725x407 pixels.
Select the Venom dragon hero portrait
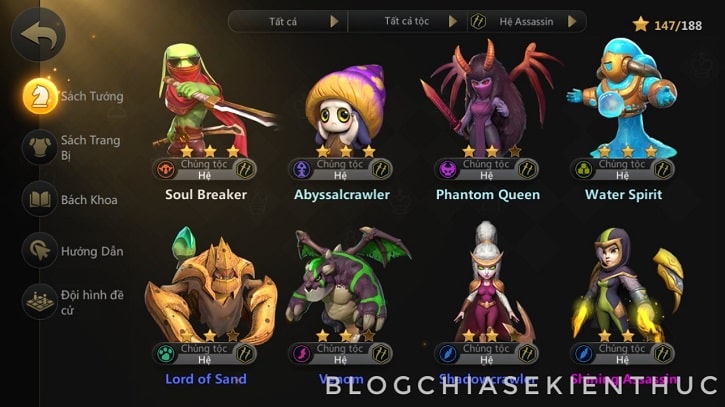347,284
